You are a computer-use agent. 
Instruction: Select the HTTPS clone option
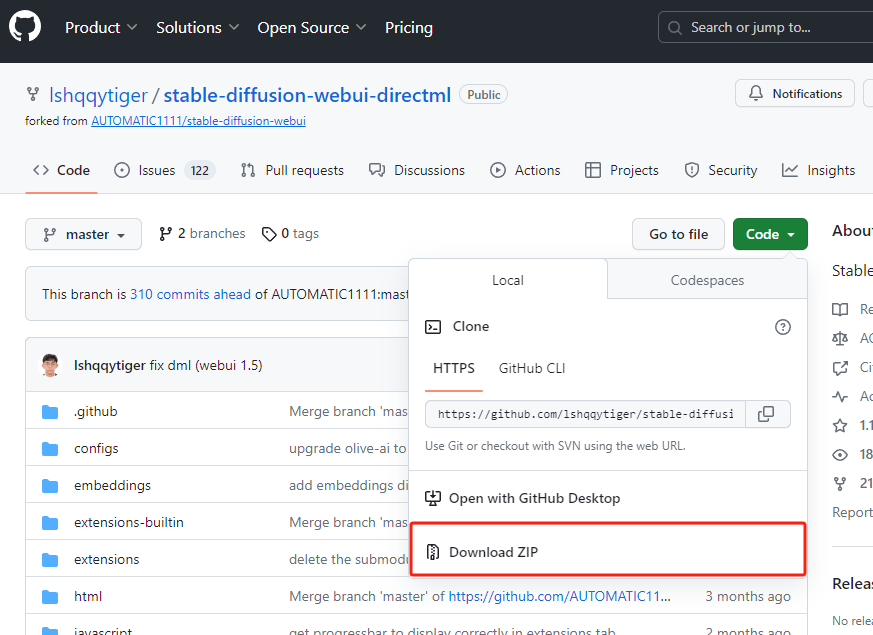point(454,368)
